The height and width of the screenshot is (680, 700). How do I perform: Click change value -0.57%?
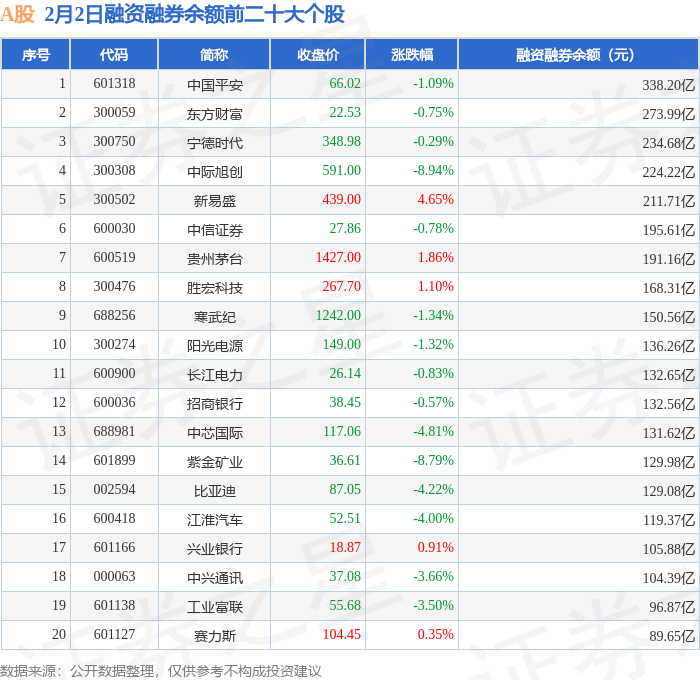433,403
